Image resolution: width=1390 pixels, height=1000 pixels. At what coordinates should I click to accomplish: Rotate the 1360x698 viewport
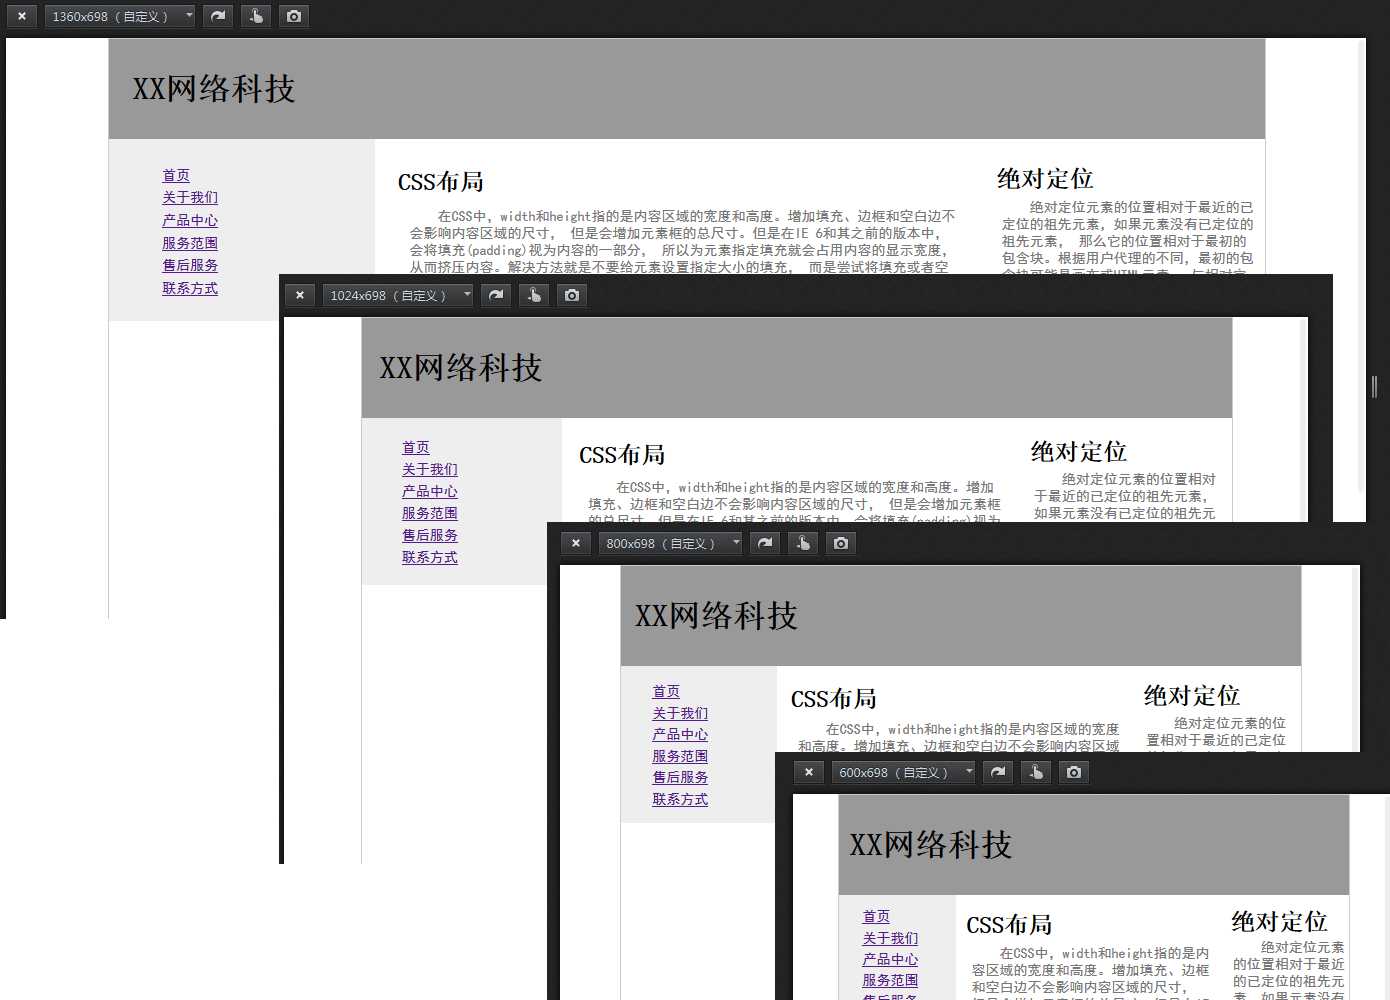pos(218,16)
